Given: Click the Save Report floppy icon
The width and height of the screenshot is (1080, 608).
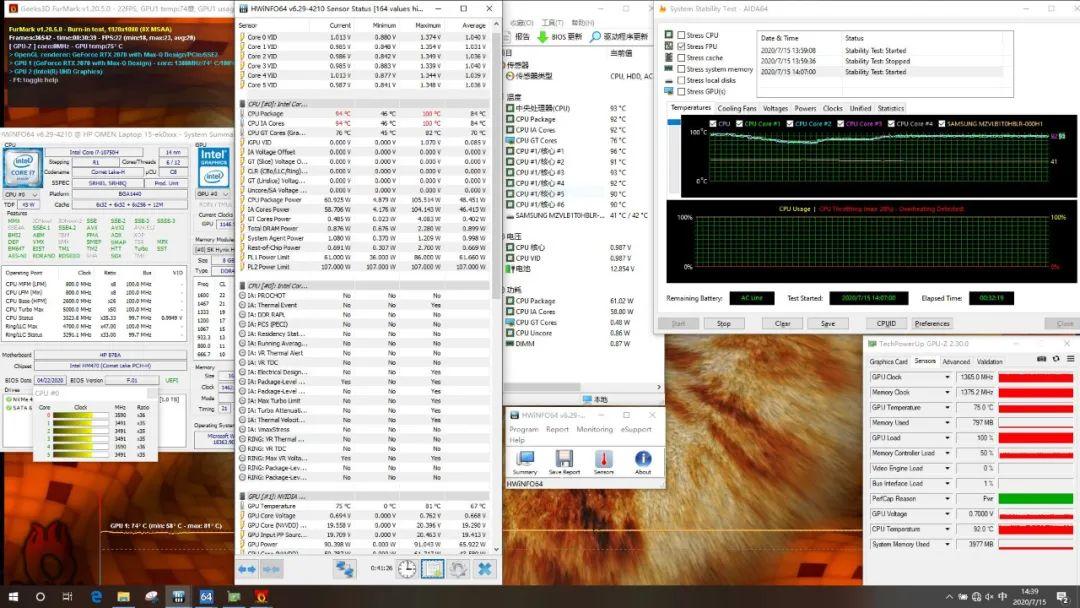Looking at the screenshot, I should pos(564,459).
